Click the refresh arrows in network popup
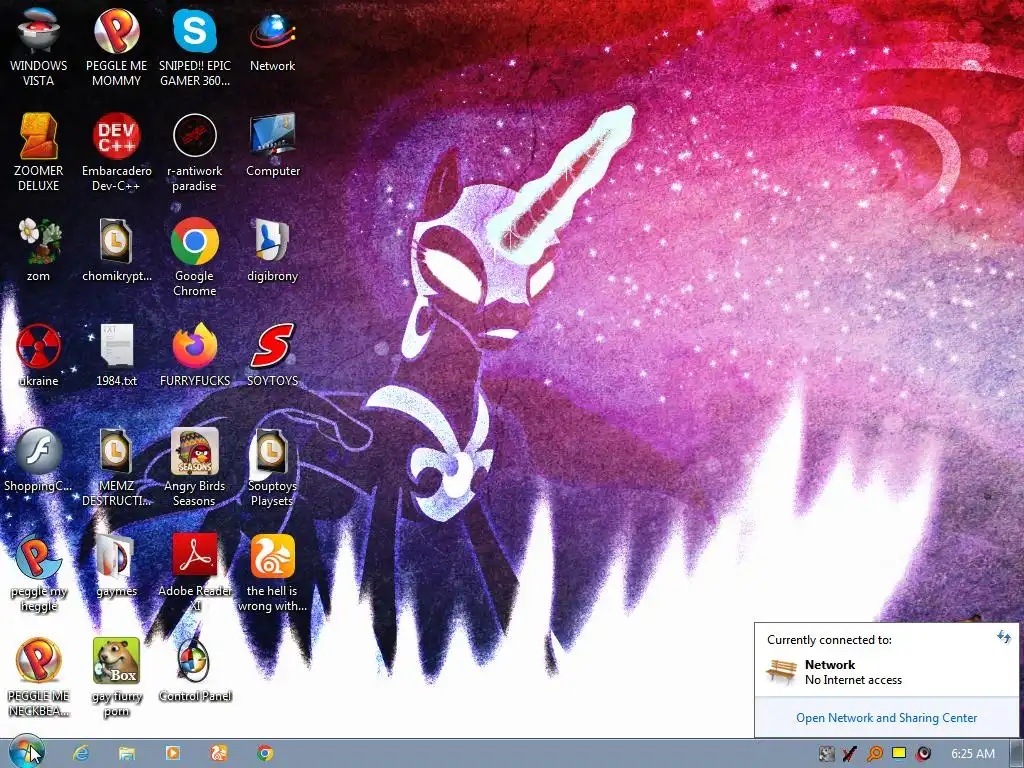Viewport: 1024px width, 768px height. coord(1004,637)
